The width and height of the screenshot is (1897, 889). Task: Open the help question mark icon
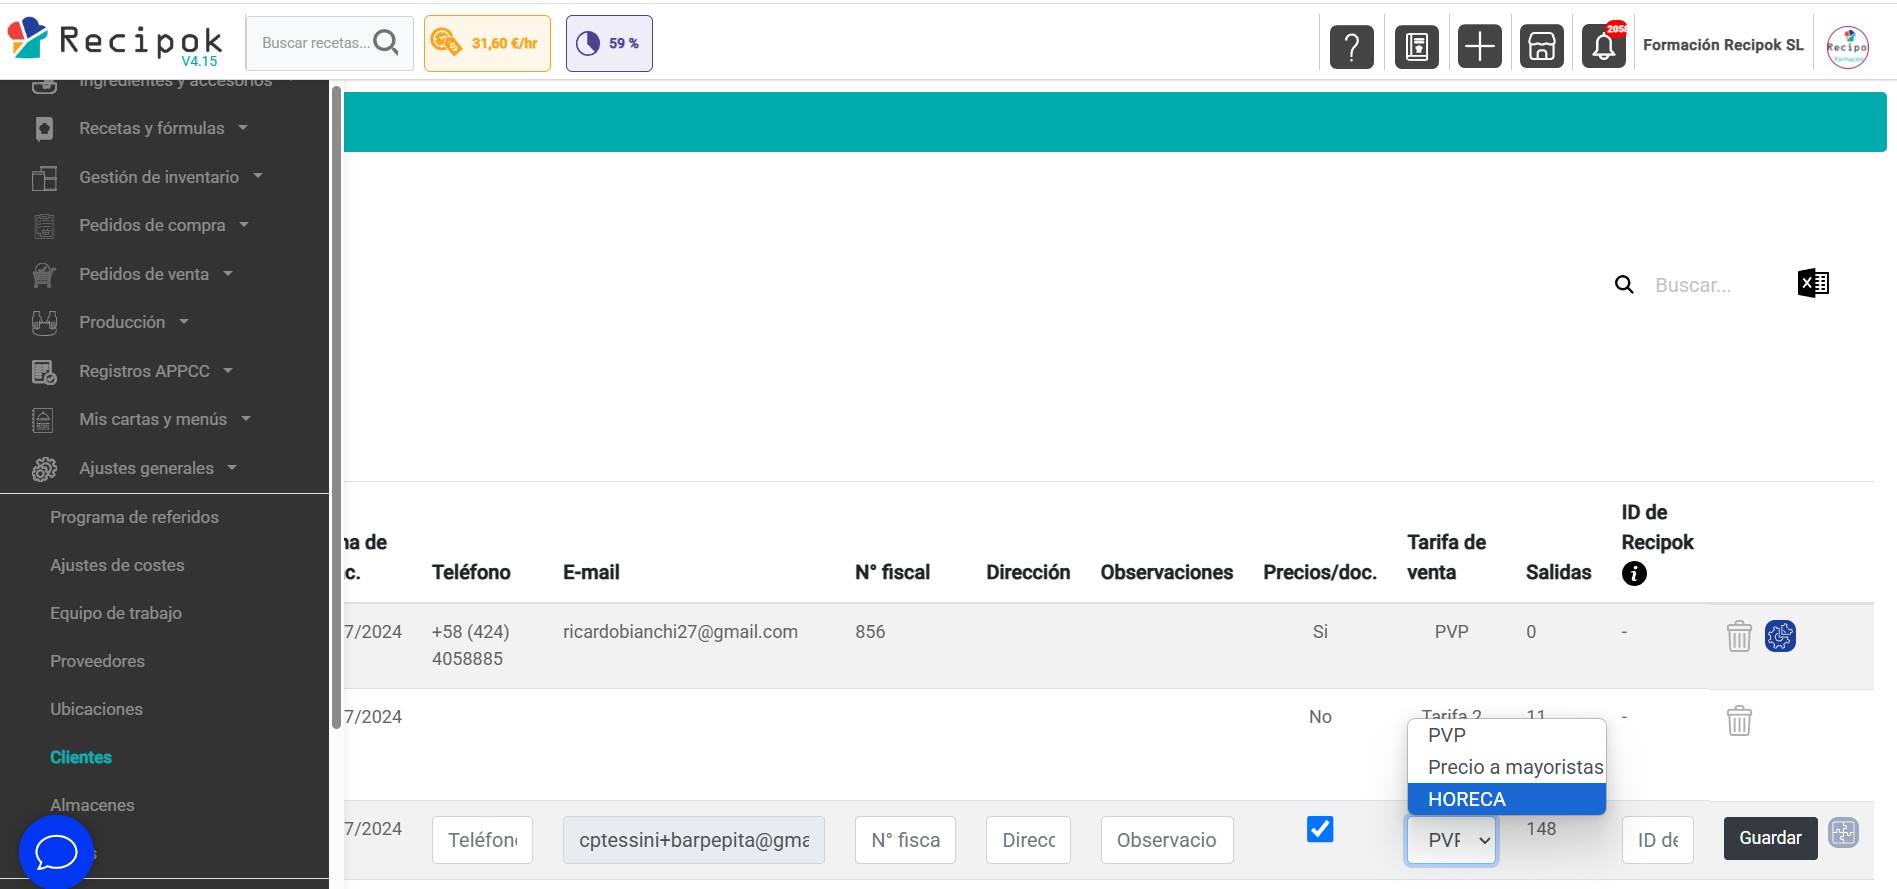1351,46
